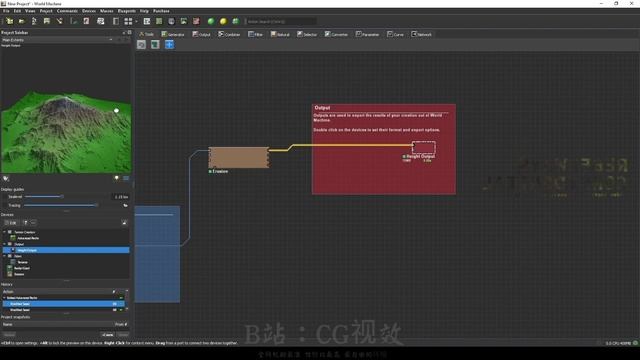Click the icon at right of Devices toolbar
The height and width of the screenshot is (360, 640).
[x=124, y=222]
